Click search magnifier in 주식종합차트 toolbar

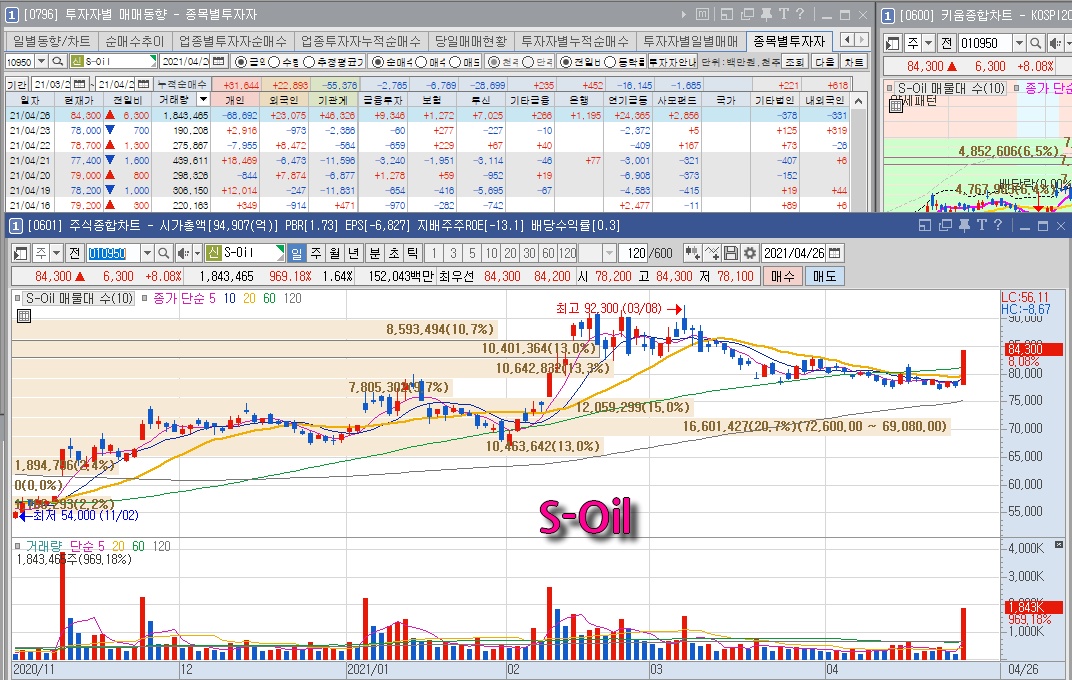click(163, 254)
